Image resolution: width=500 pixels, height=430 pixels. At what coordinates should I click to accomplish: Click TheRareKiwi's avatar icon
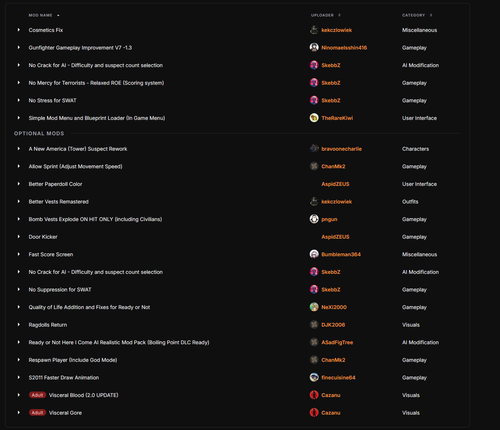click(314, 118)
